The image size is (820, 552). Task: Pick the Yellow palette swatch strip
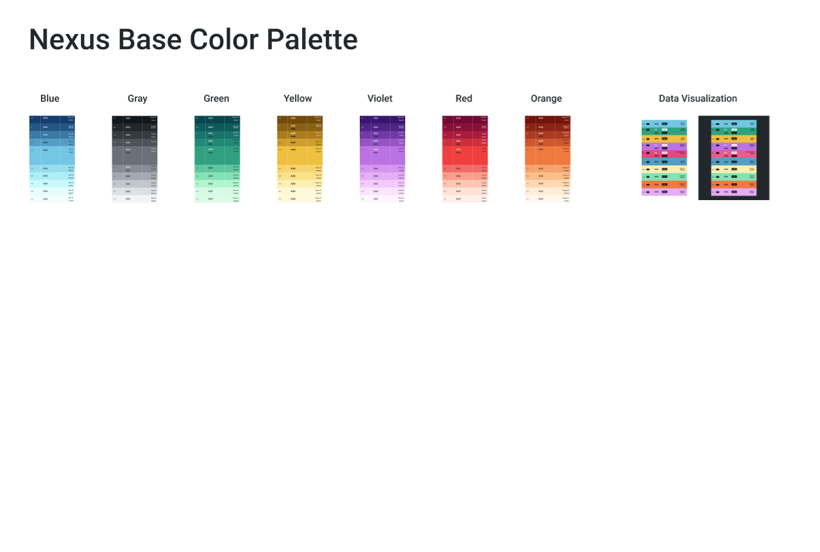click(300, 160)
